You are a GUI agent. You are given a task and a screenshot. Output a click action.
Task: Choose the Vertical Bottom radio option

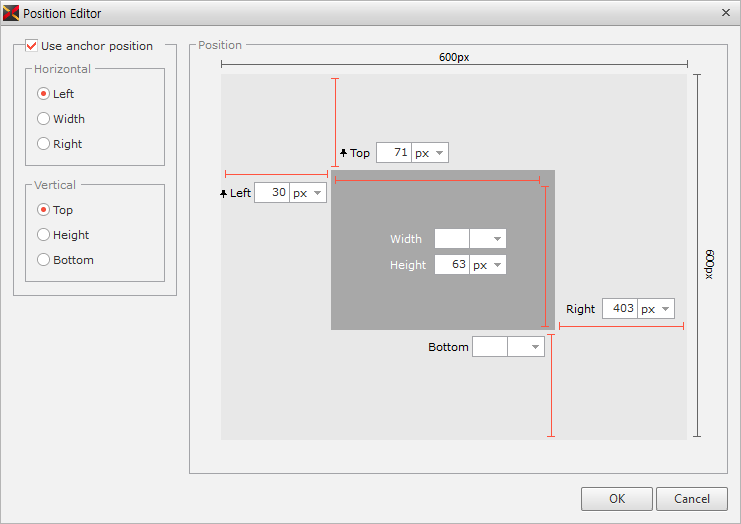click(43, 260)
